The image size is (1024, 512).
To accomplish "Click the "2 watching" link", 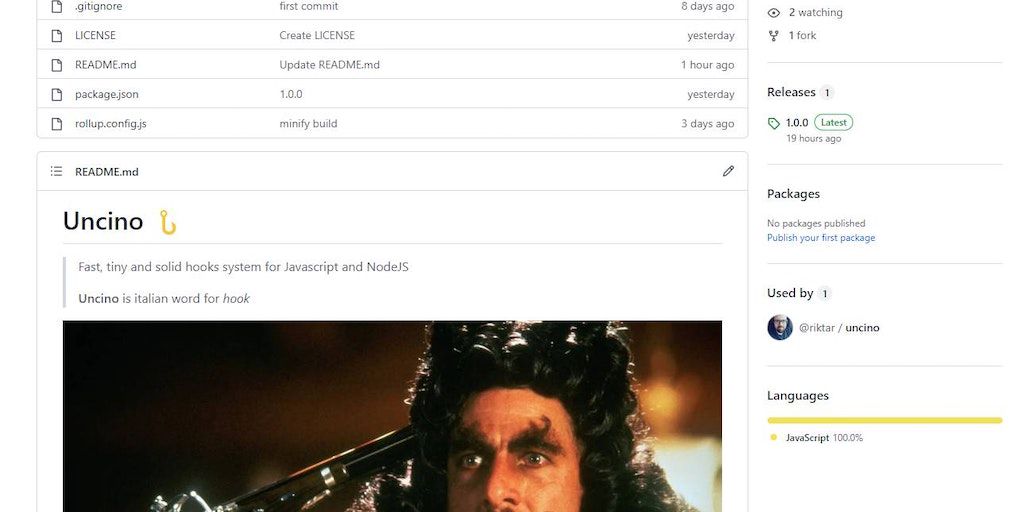I will point(816,12).
